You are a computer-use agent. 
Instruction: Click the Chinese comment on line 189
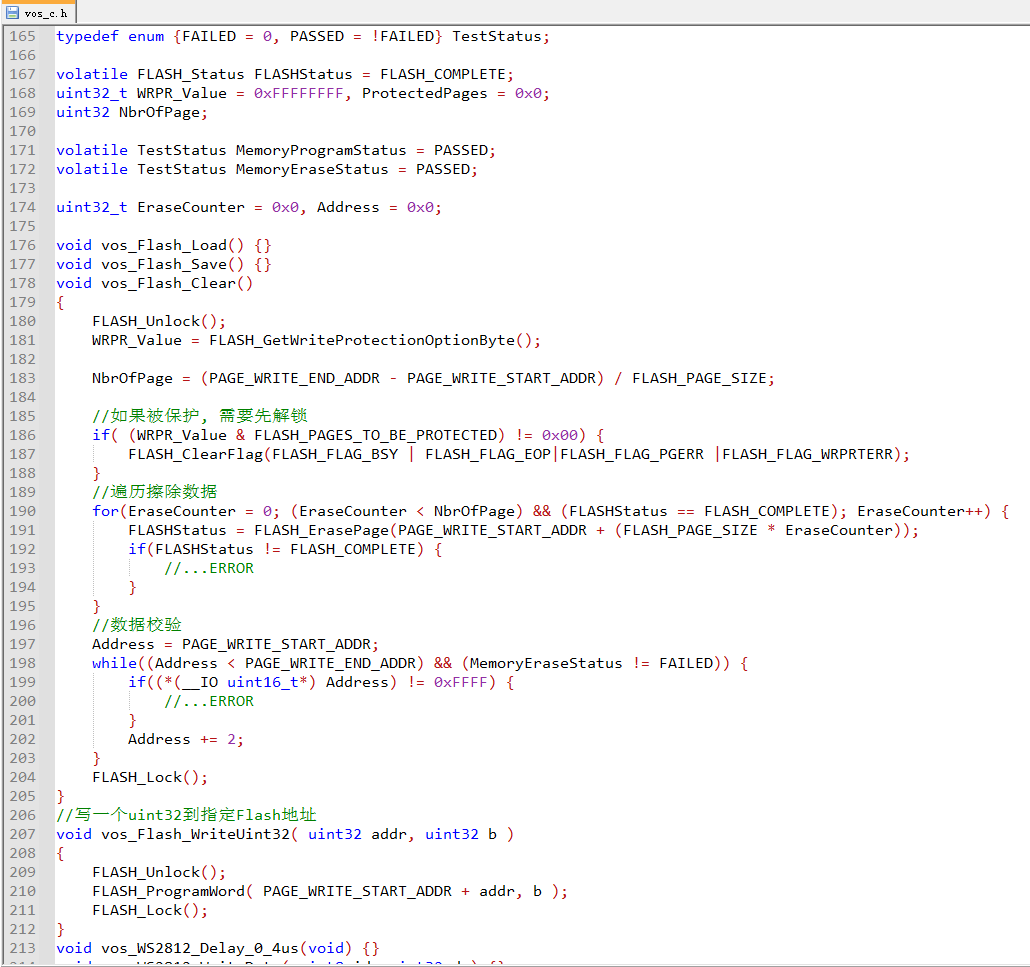pos(154,492)
